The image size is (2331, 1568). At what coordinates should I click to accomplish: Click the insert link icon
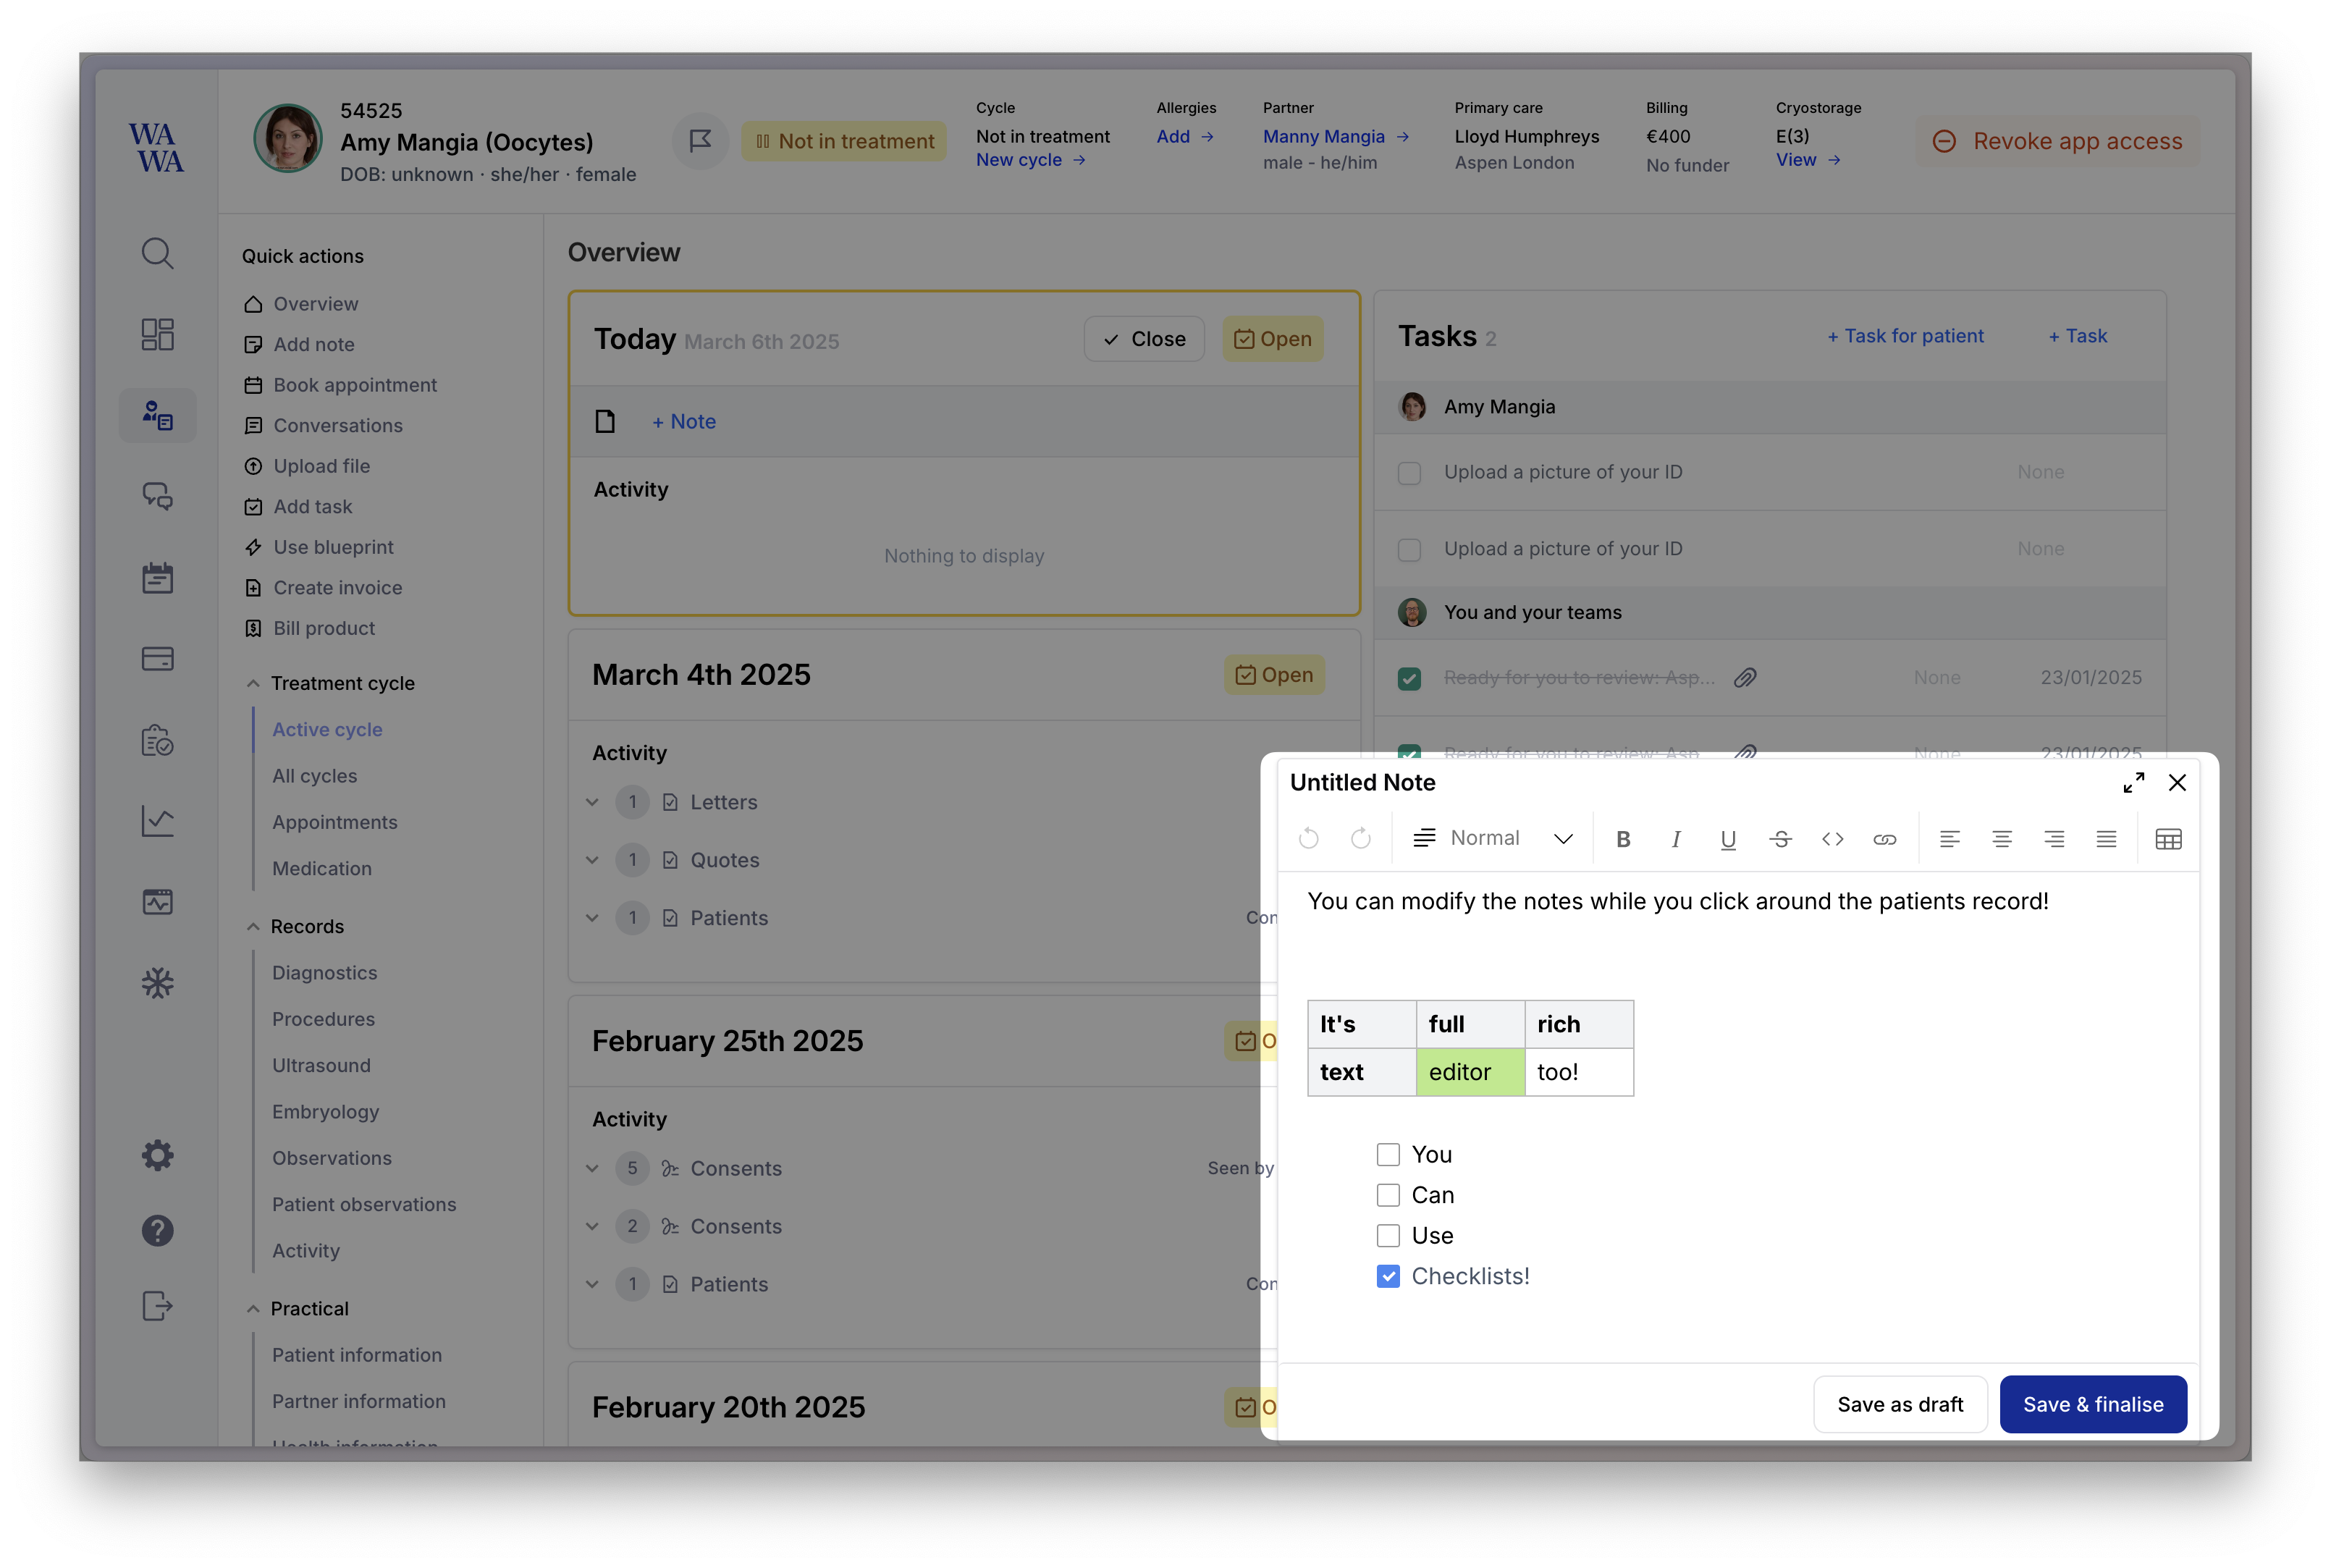click(1884, 839)
